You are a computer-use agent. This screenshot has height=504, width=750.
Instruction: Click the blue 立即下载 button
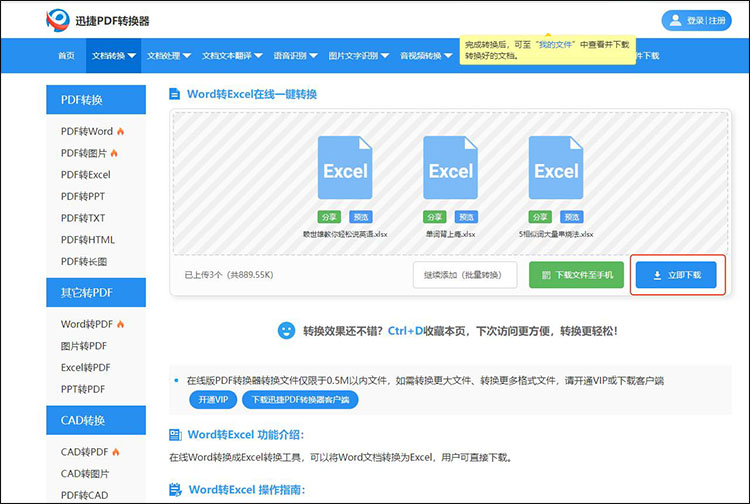[x=676, y=275]
